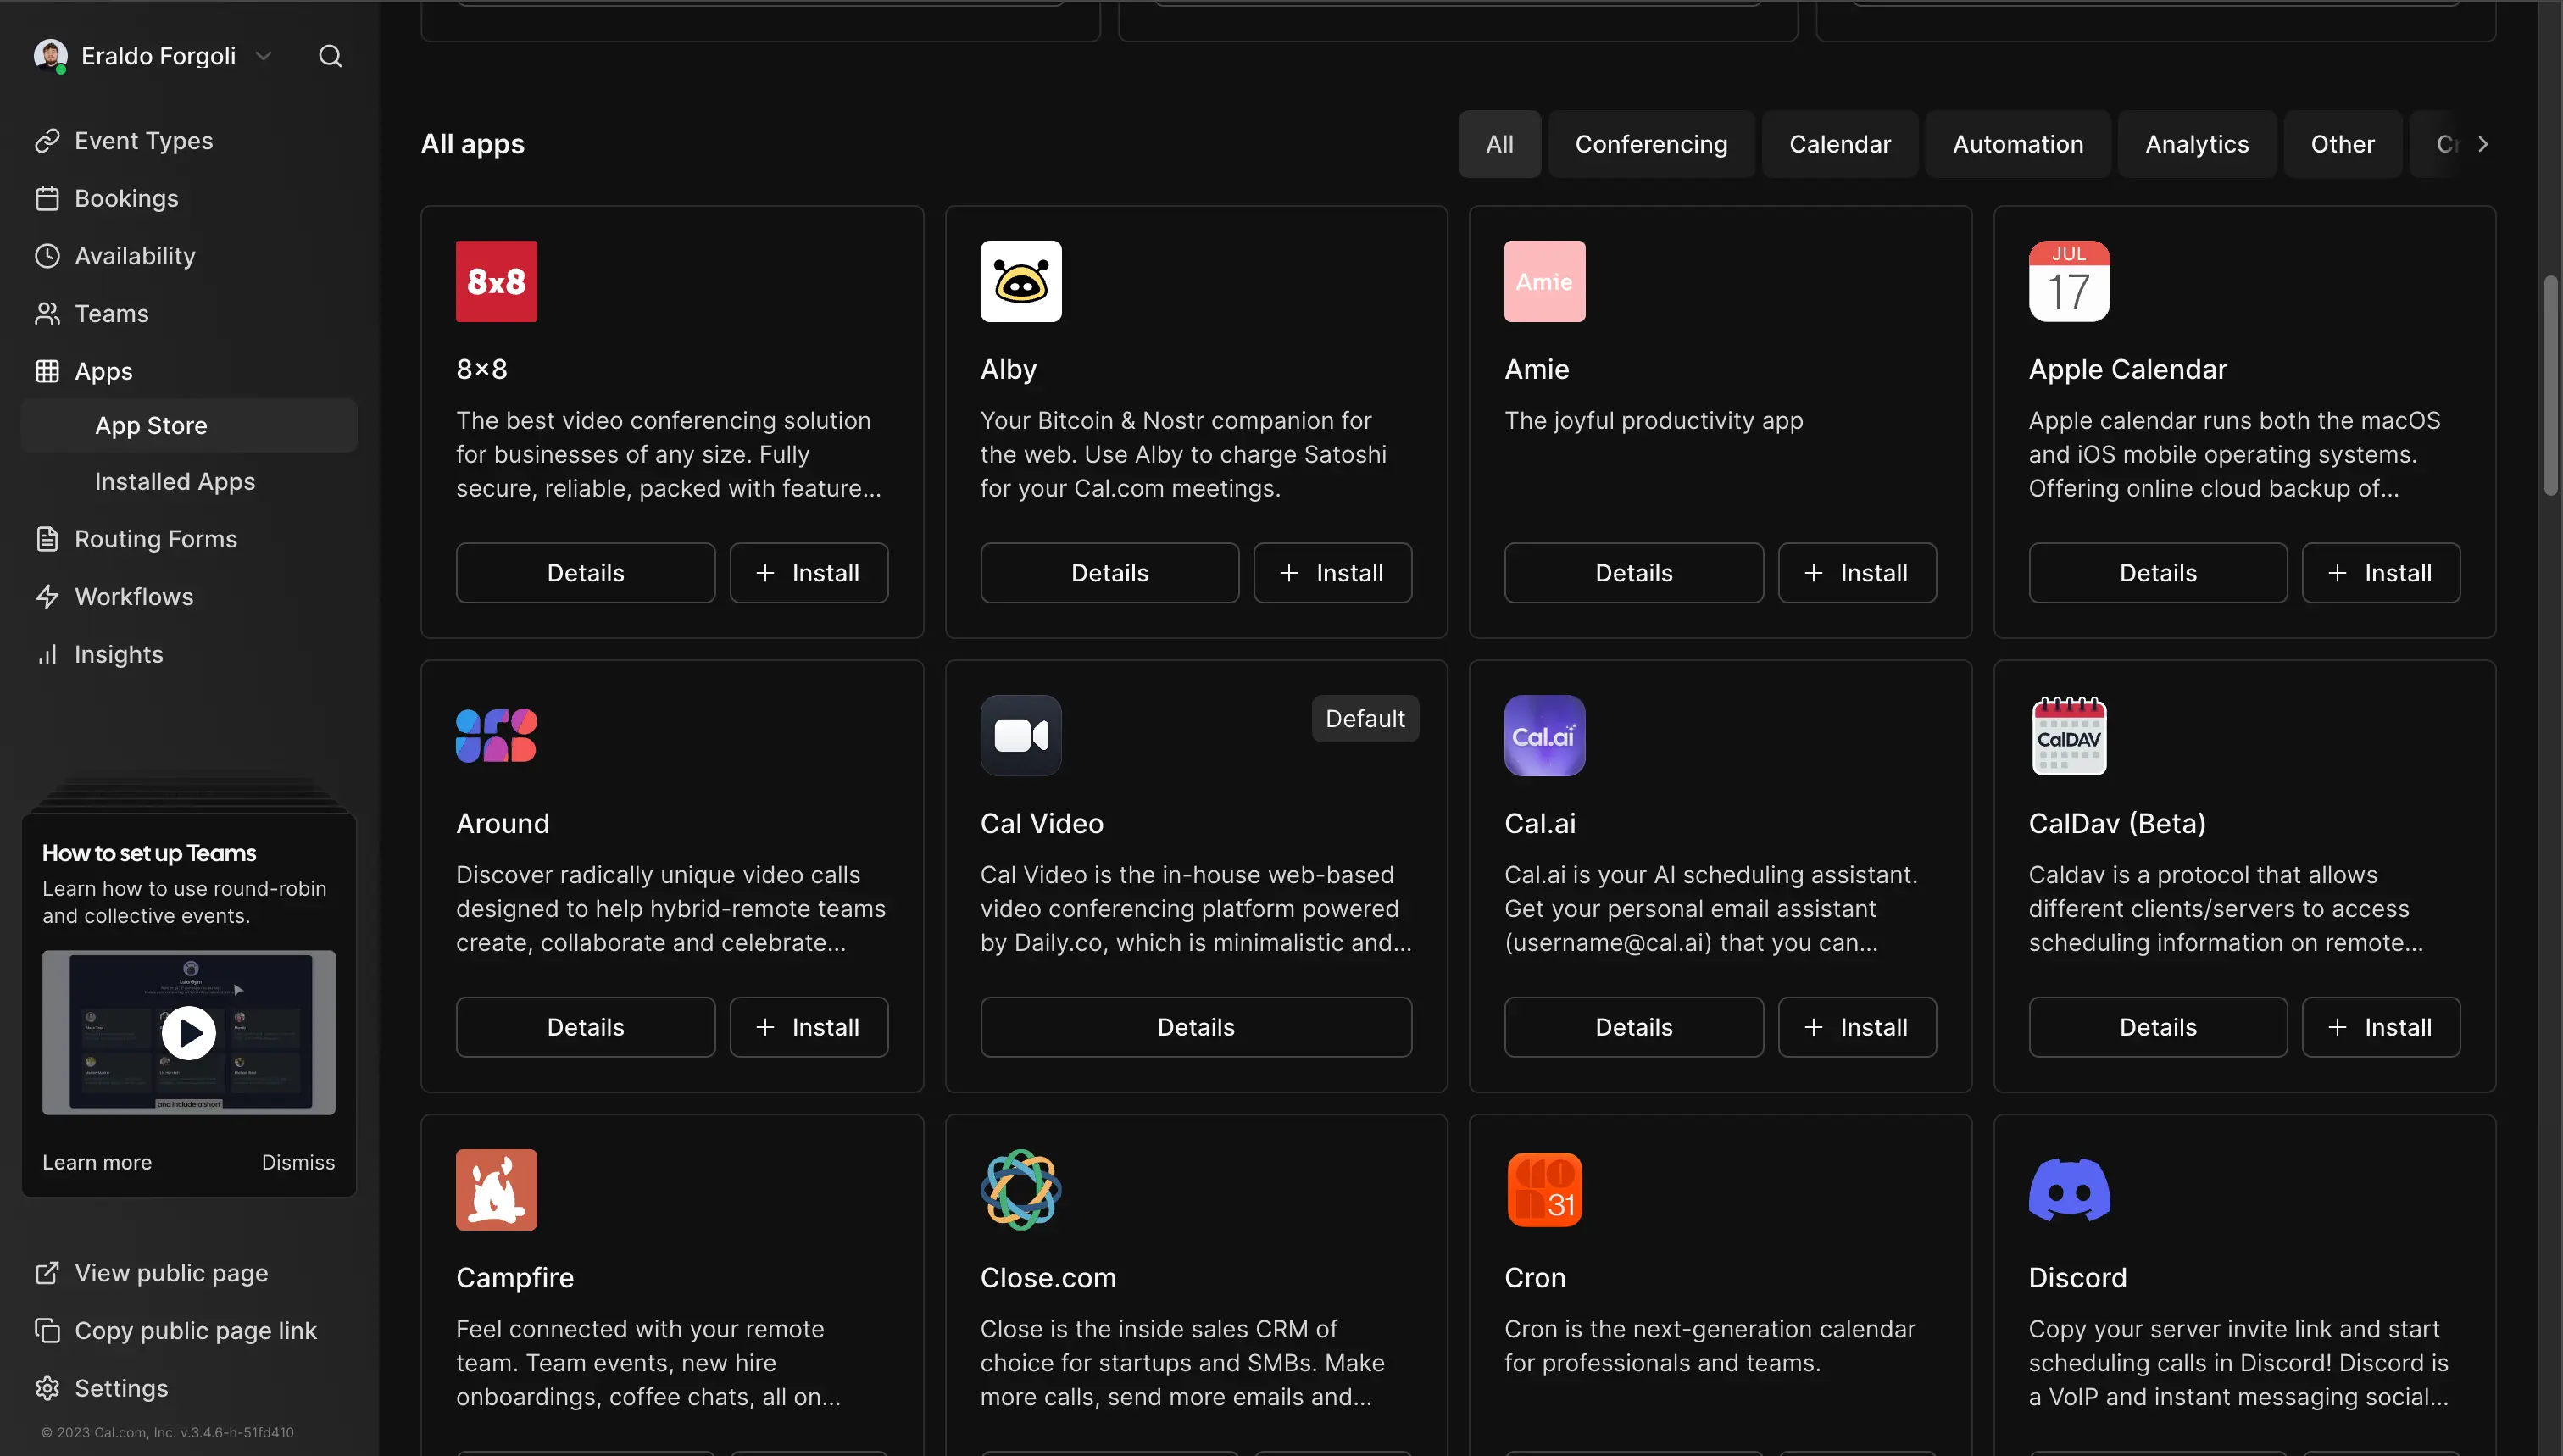
Task: Toggle Availability in sidebar
Action: point(136,255)
